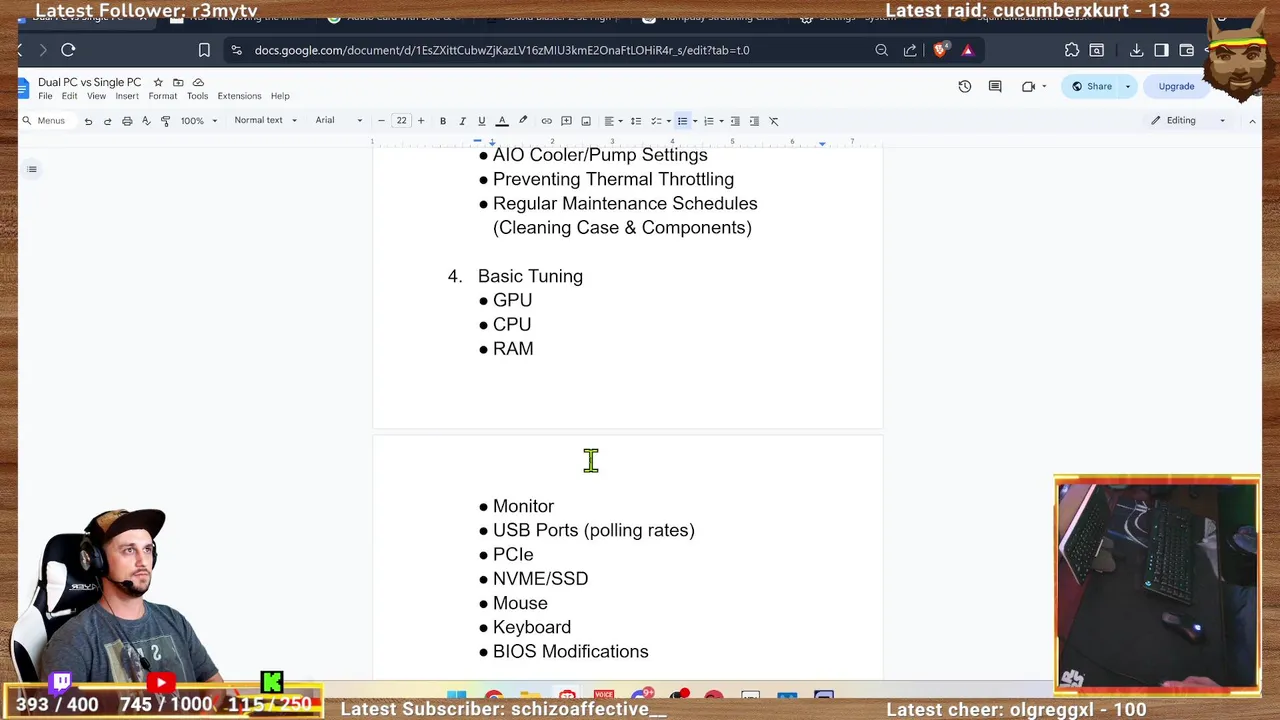Open the version history clock icon
1280x720 pixels.
[x=965, y=86]
